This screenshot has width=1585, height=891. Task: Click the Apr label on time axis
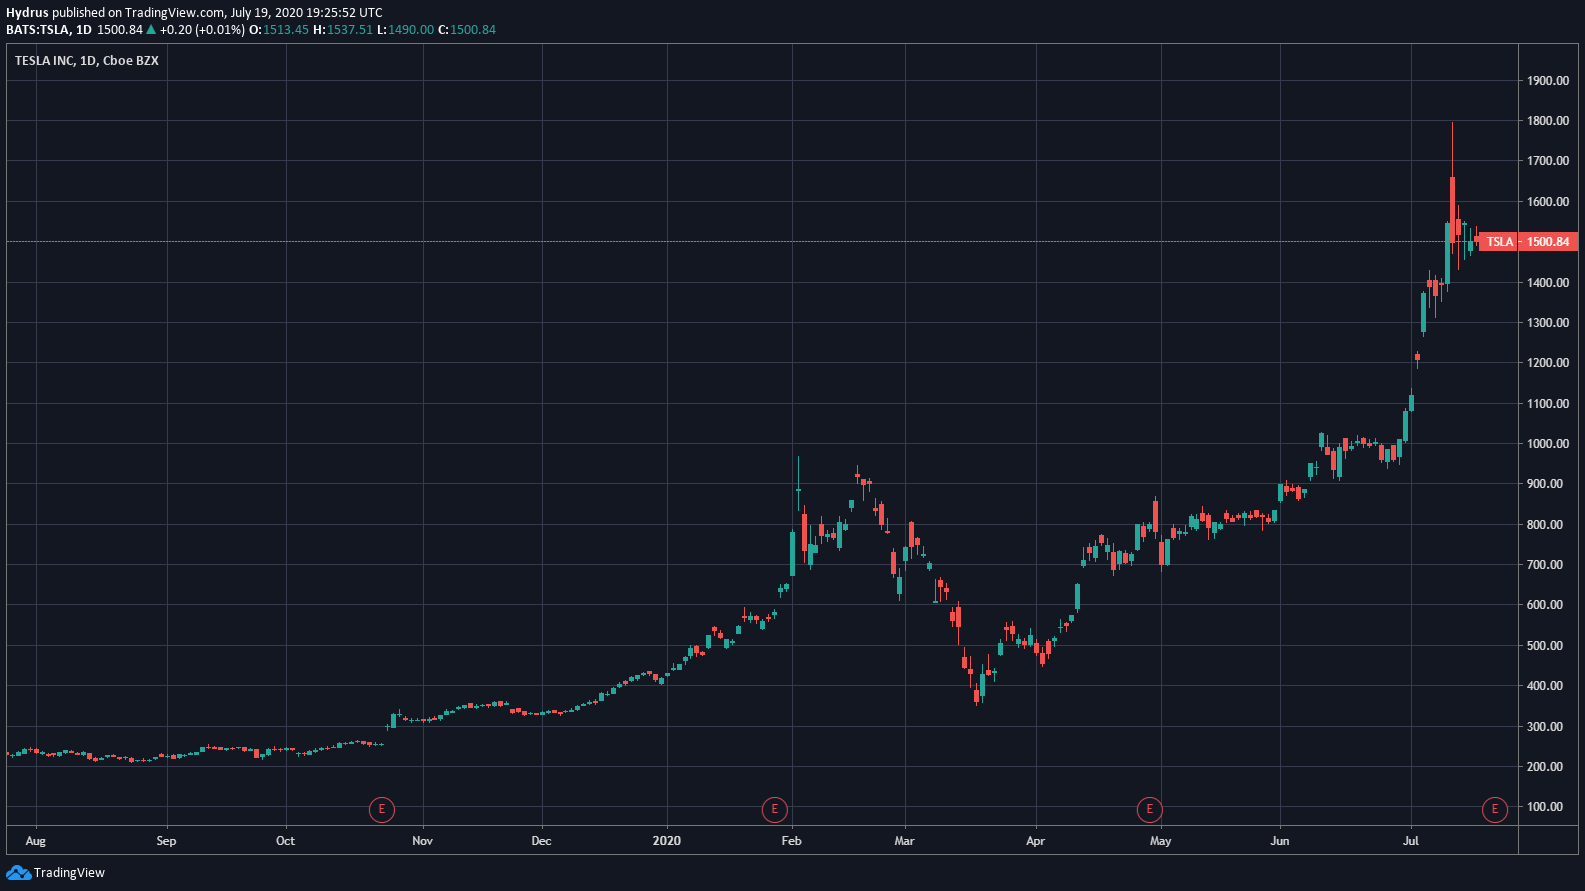tap(1035, 841)
